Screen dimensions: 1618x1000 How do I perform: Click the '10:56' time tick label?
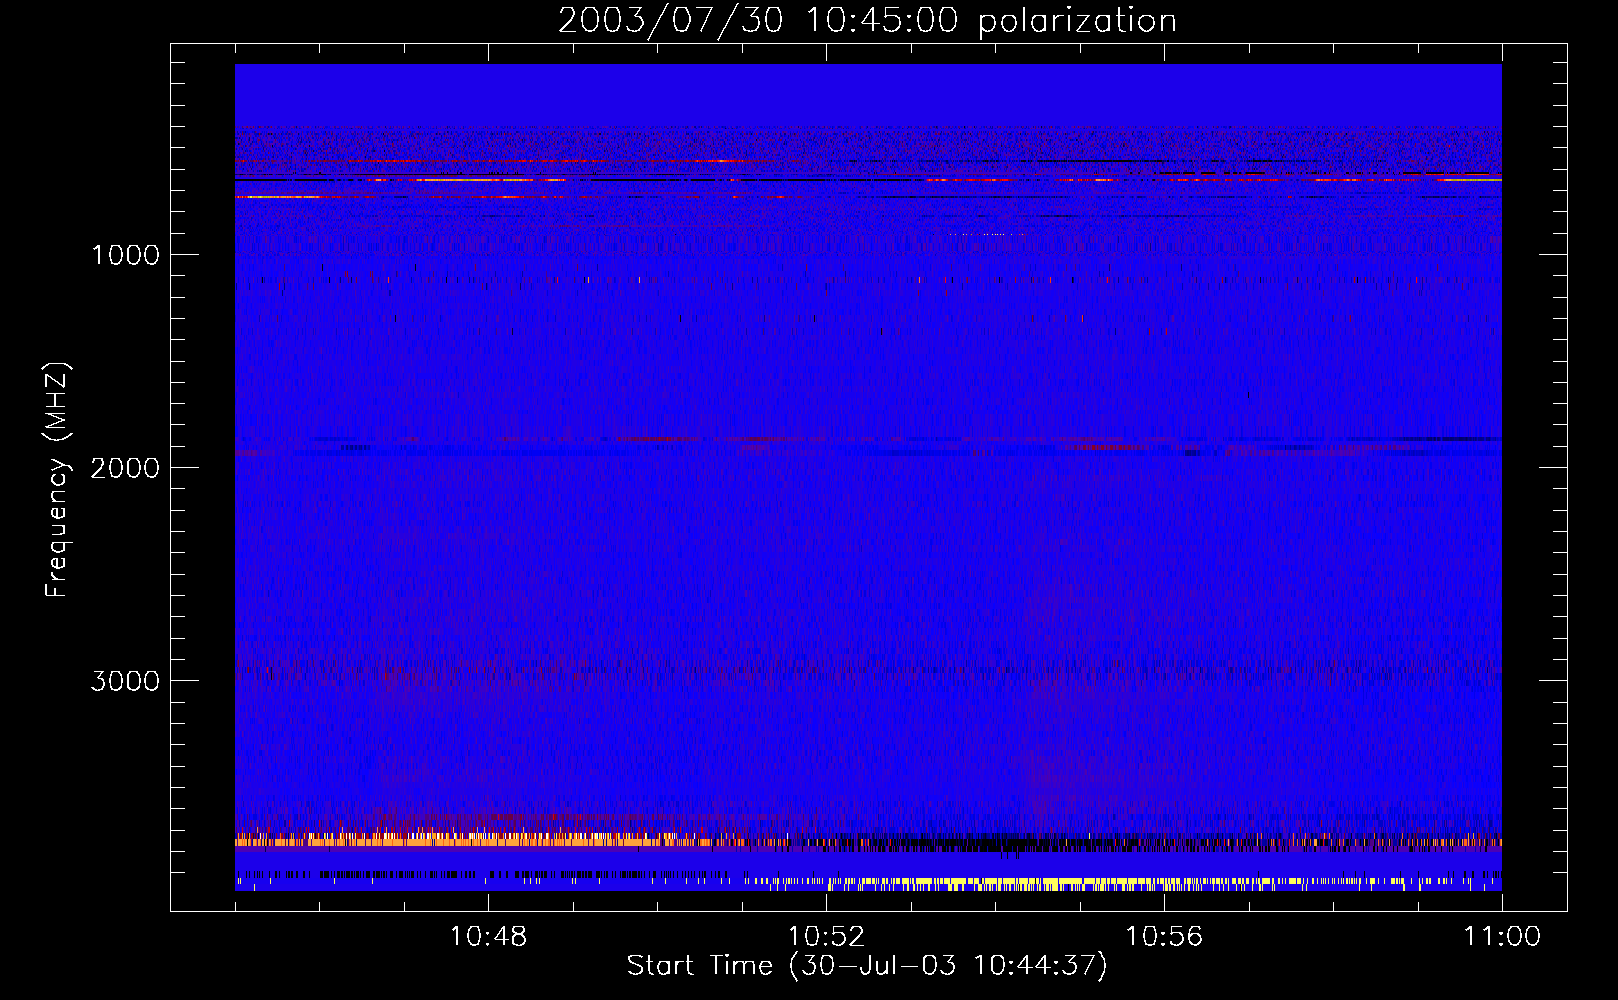[1164, 937]
